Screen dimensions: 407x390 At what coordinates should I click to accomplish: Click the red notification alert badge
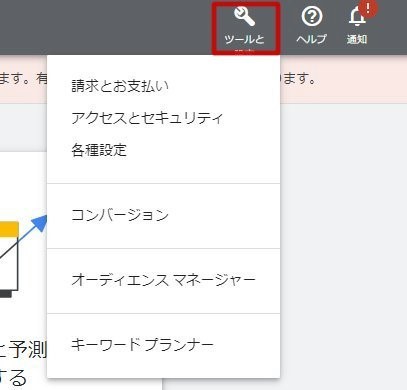click(x=368, y=8)
